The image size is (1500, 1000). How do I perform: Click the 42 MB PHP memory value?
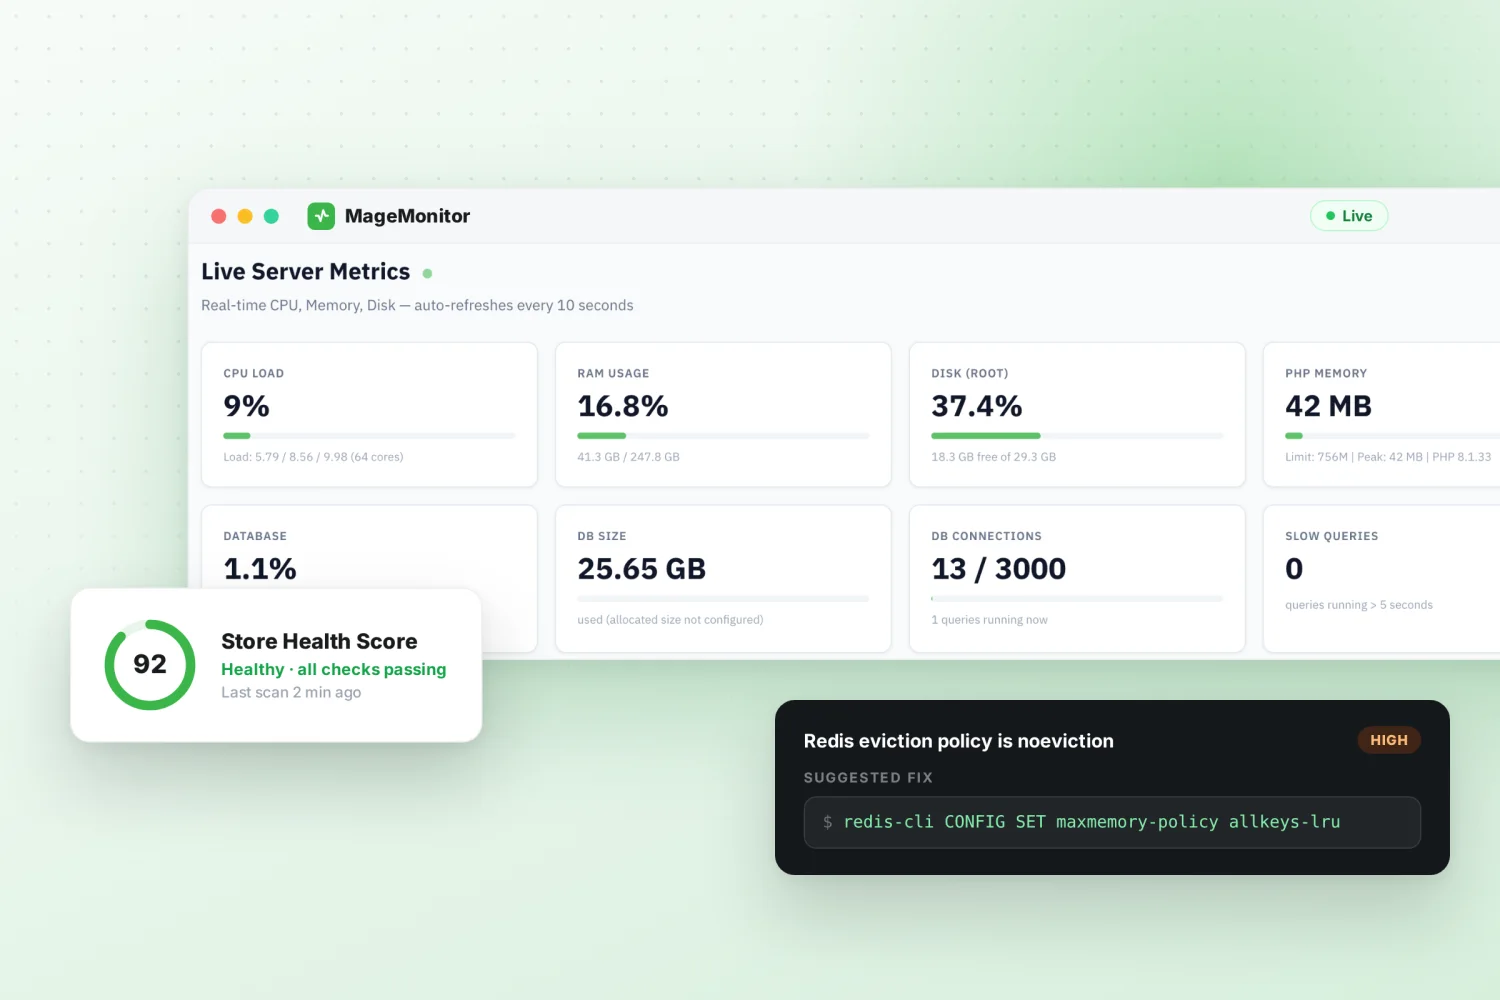tap(1328, 406)
